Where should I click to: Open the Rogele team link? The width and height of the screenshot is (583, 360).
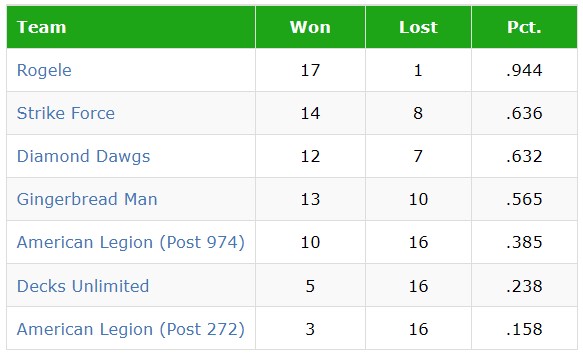coord(44,70)
